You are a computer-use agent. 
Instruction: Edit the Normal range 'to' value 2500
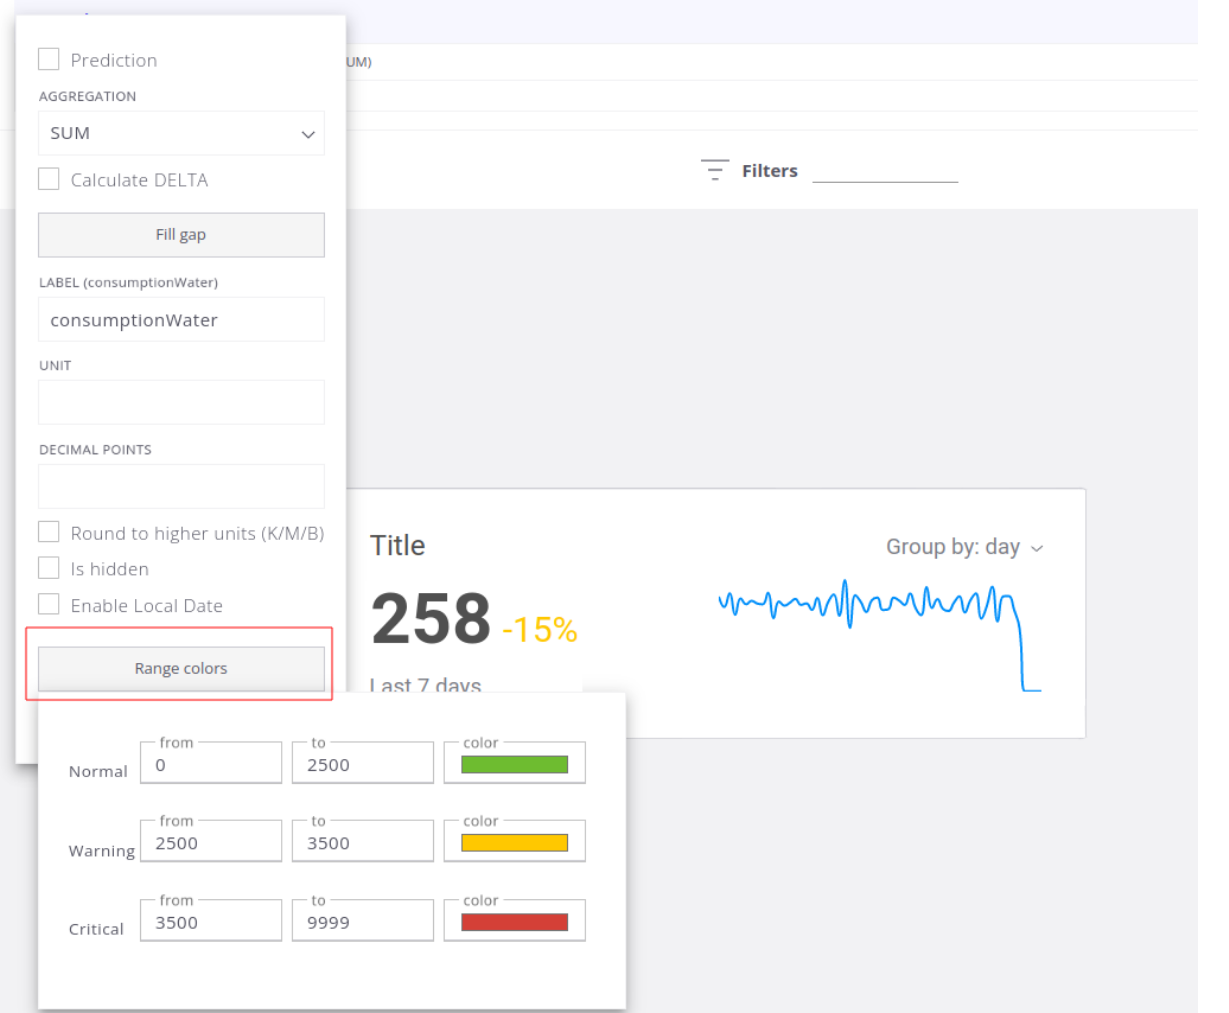362,765
